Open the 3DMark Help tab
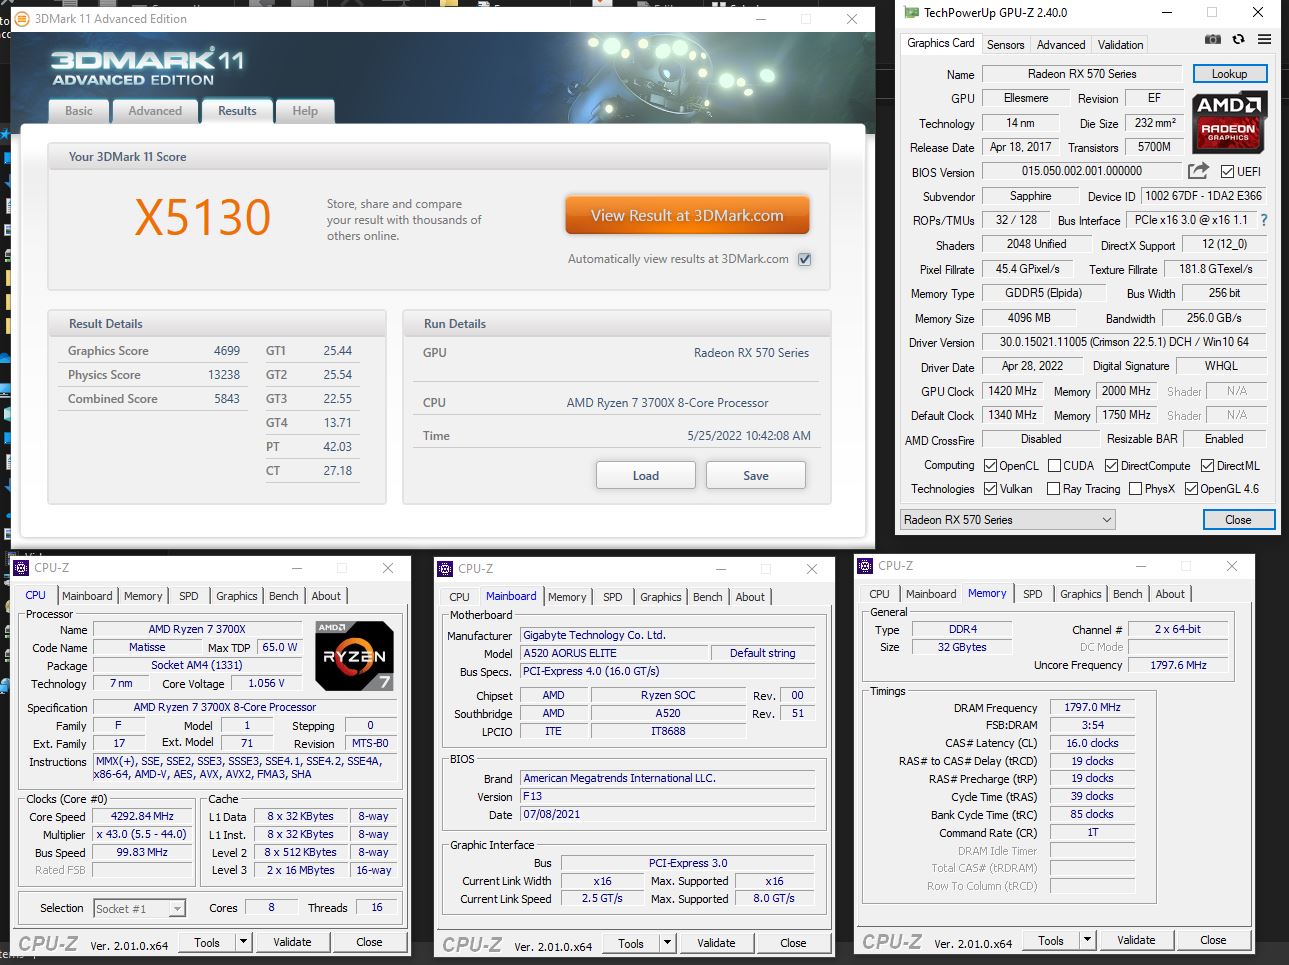1289x965 pixels. tap(305, 111)
